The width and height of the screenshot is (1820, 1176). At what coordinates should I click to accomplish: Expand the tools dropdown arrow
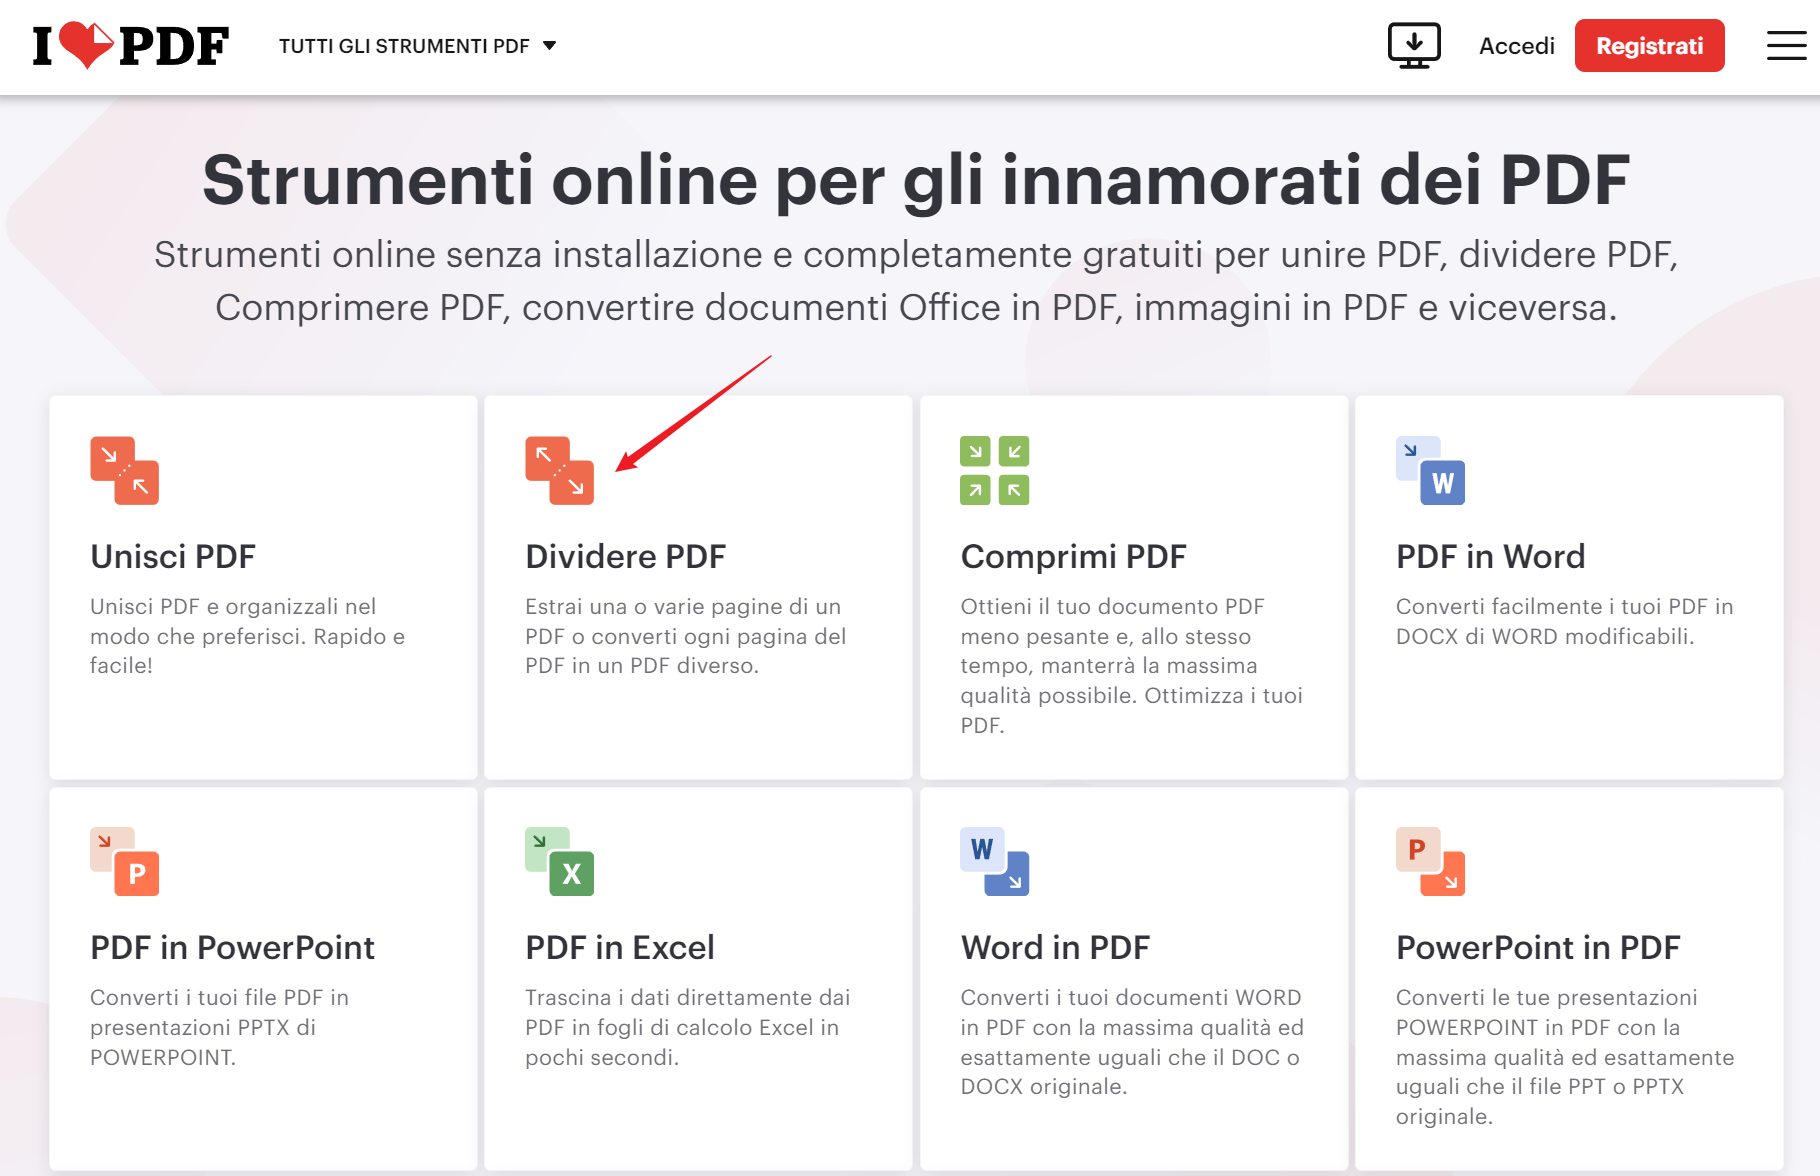tap(548, 45)
